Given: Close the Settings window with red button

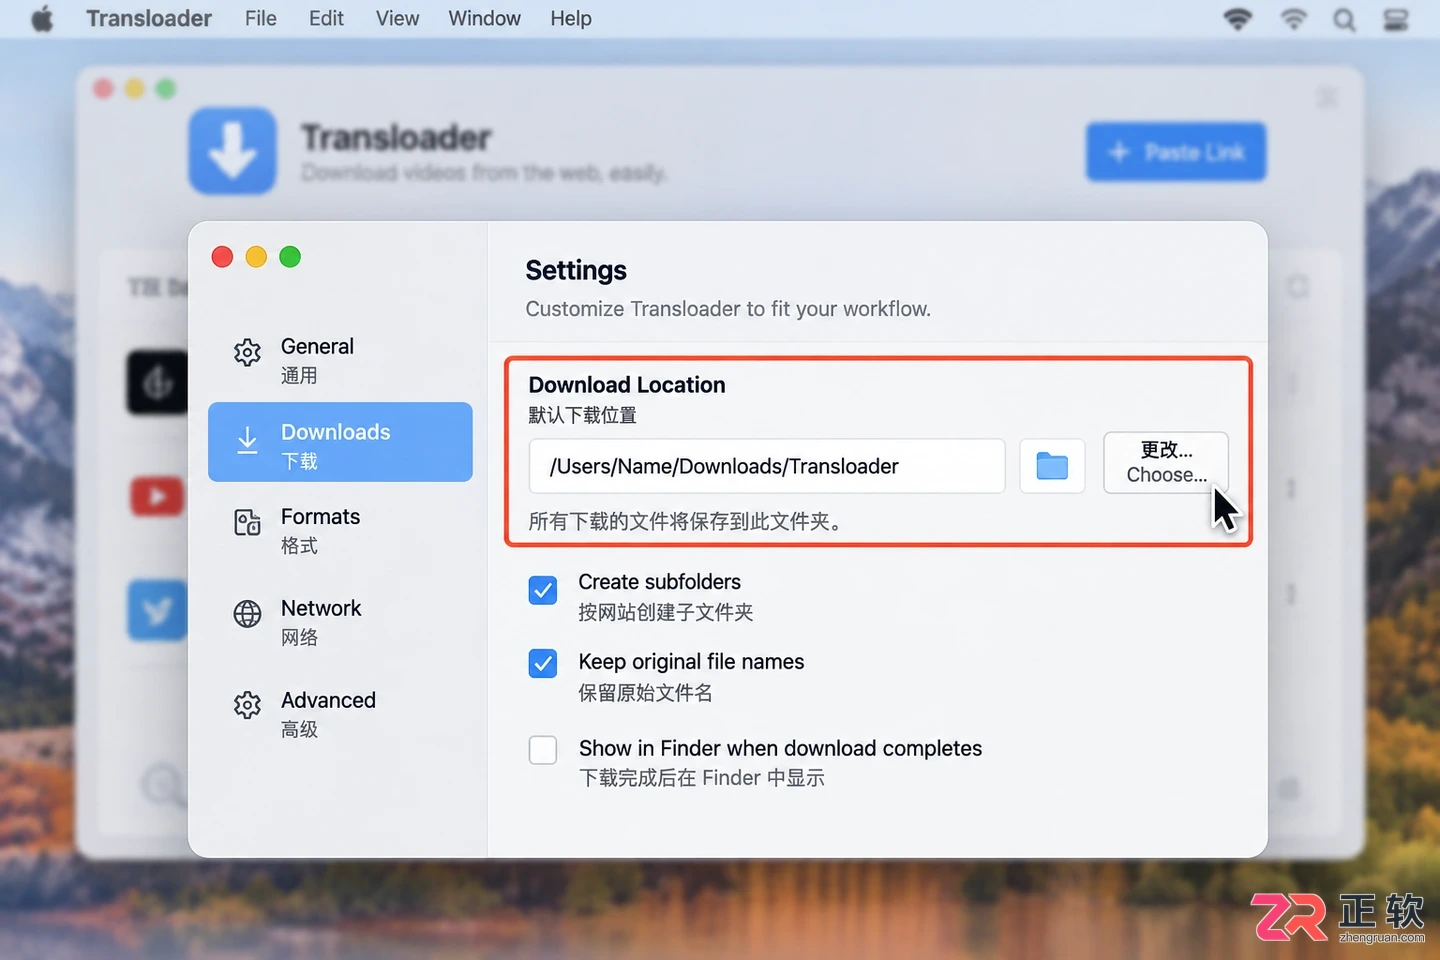Looking at the screenshot, I should coord(222,257).
